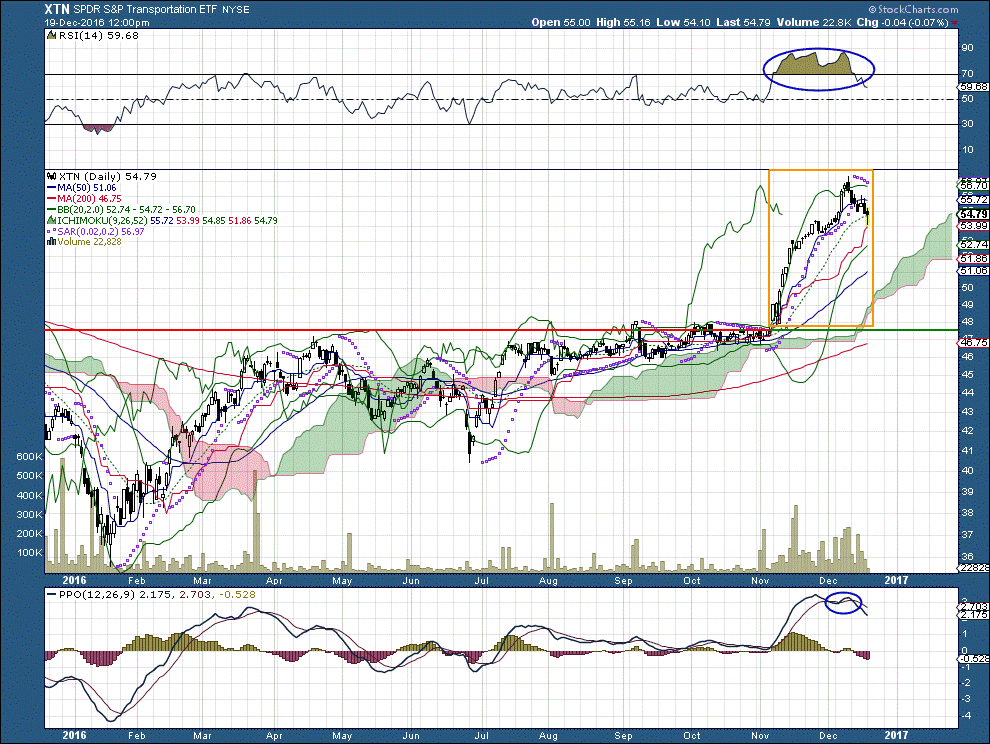Image resolution: width=990 pixels, height=744 pixels.
Task: Click the -0.528 tag on PPO axis
Action: pyautogui.click(x=974, y=659)
